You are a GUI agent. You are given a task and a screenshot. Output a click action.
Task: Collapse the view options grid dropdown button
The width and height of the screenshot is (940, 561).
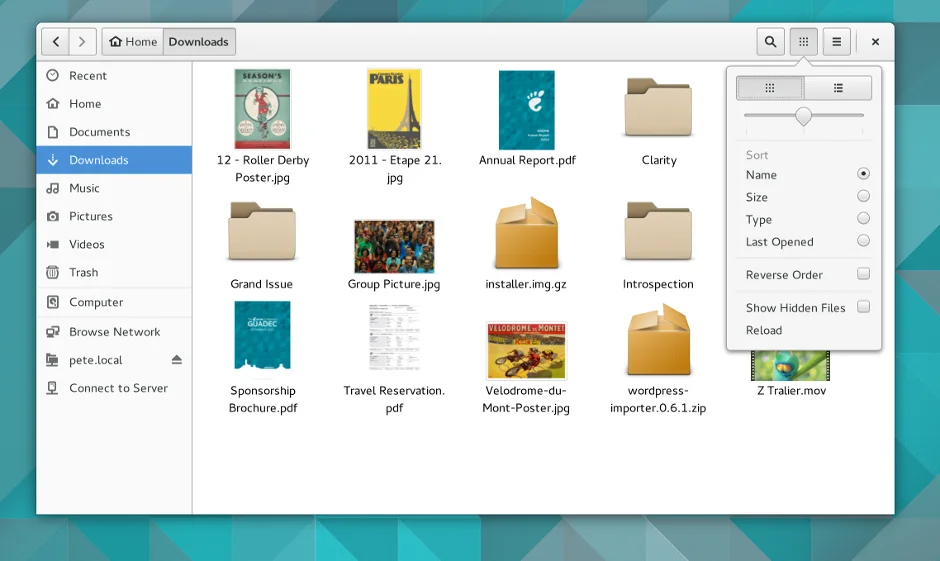803,42
